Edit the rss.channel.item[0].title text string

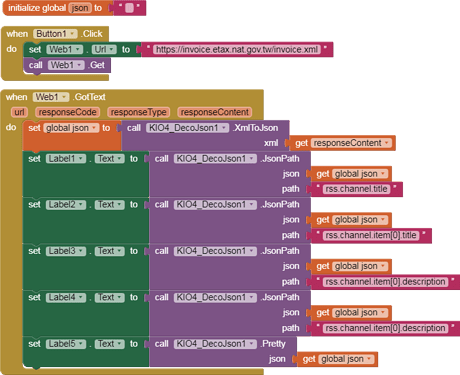(x=371, y=235)
